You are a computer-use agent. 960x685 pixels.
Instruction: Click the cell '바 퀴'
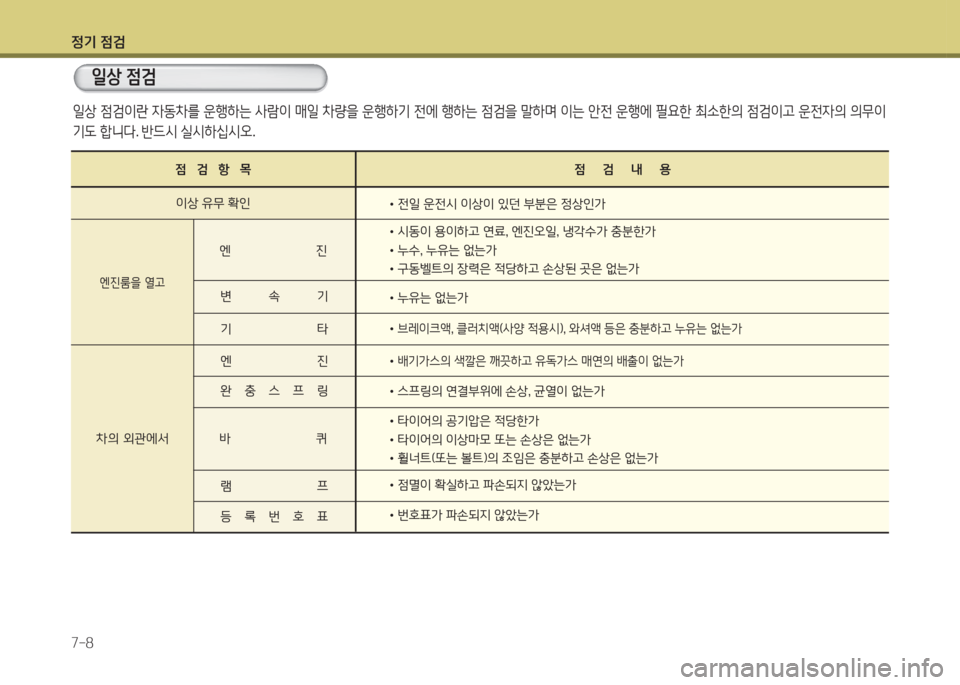pos(274,438)
